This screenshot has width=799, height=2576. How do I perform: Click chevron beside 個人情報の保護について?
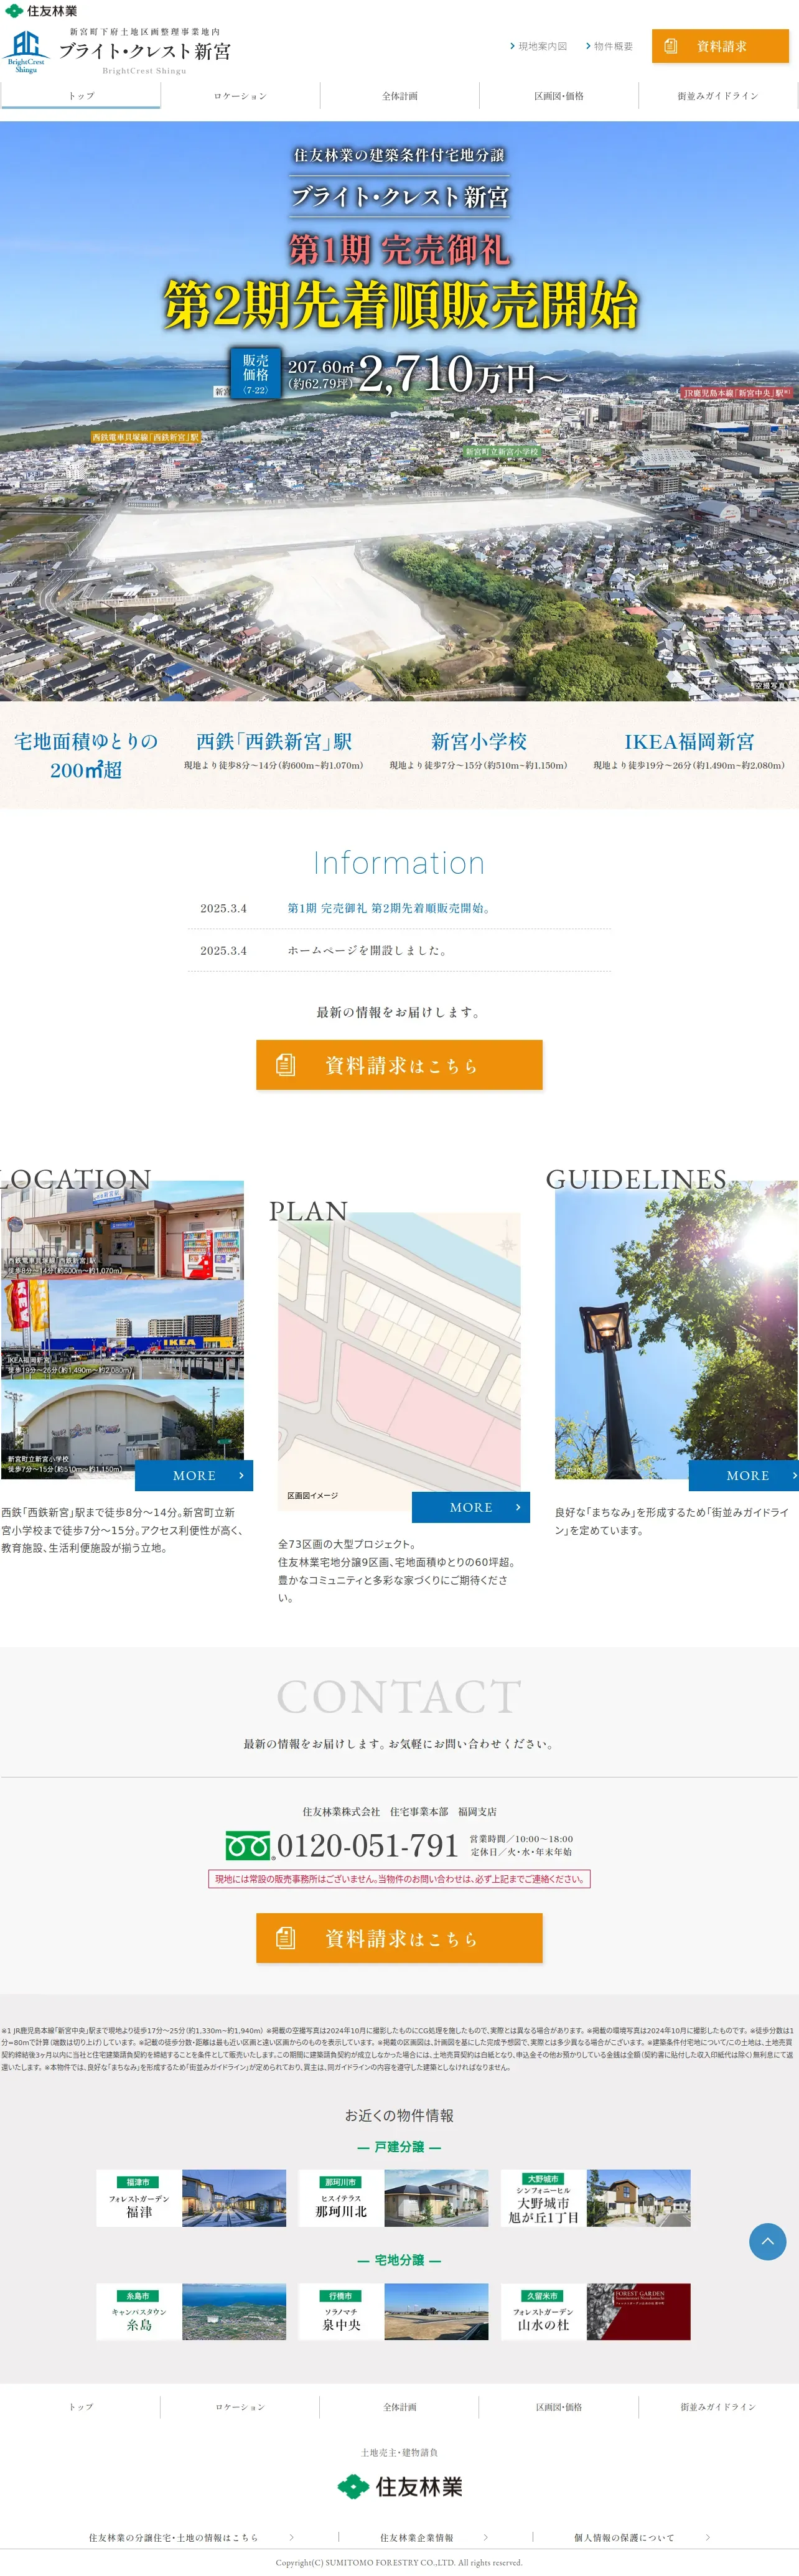point(708,2537)
